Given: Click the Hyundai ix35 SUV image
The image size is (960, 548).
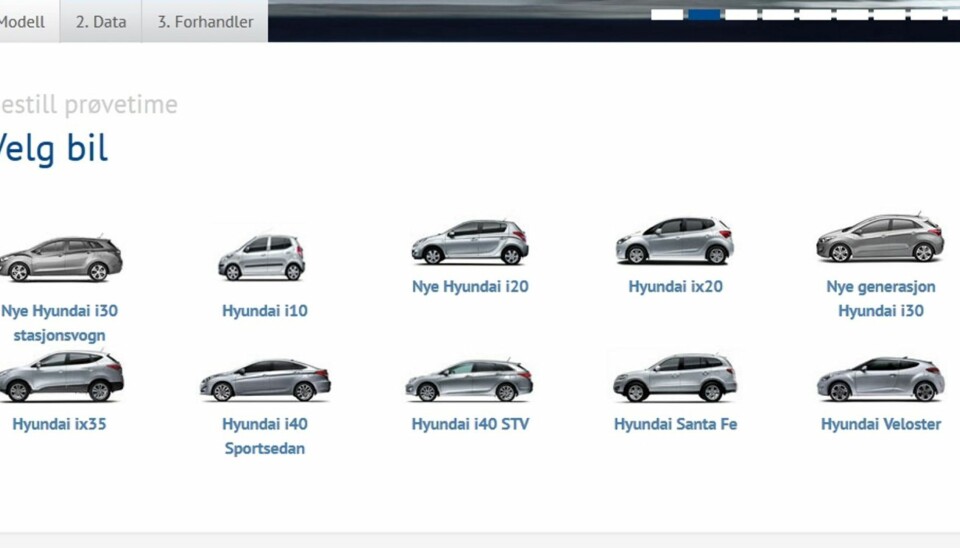Looking at the screenshot, I should 60,376.
